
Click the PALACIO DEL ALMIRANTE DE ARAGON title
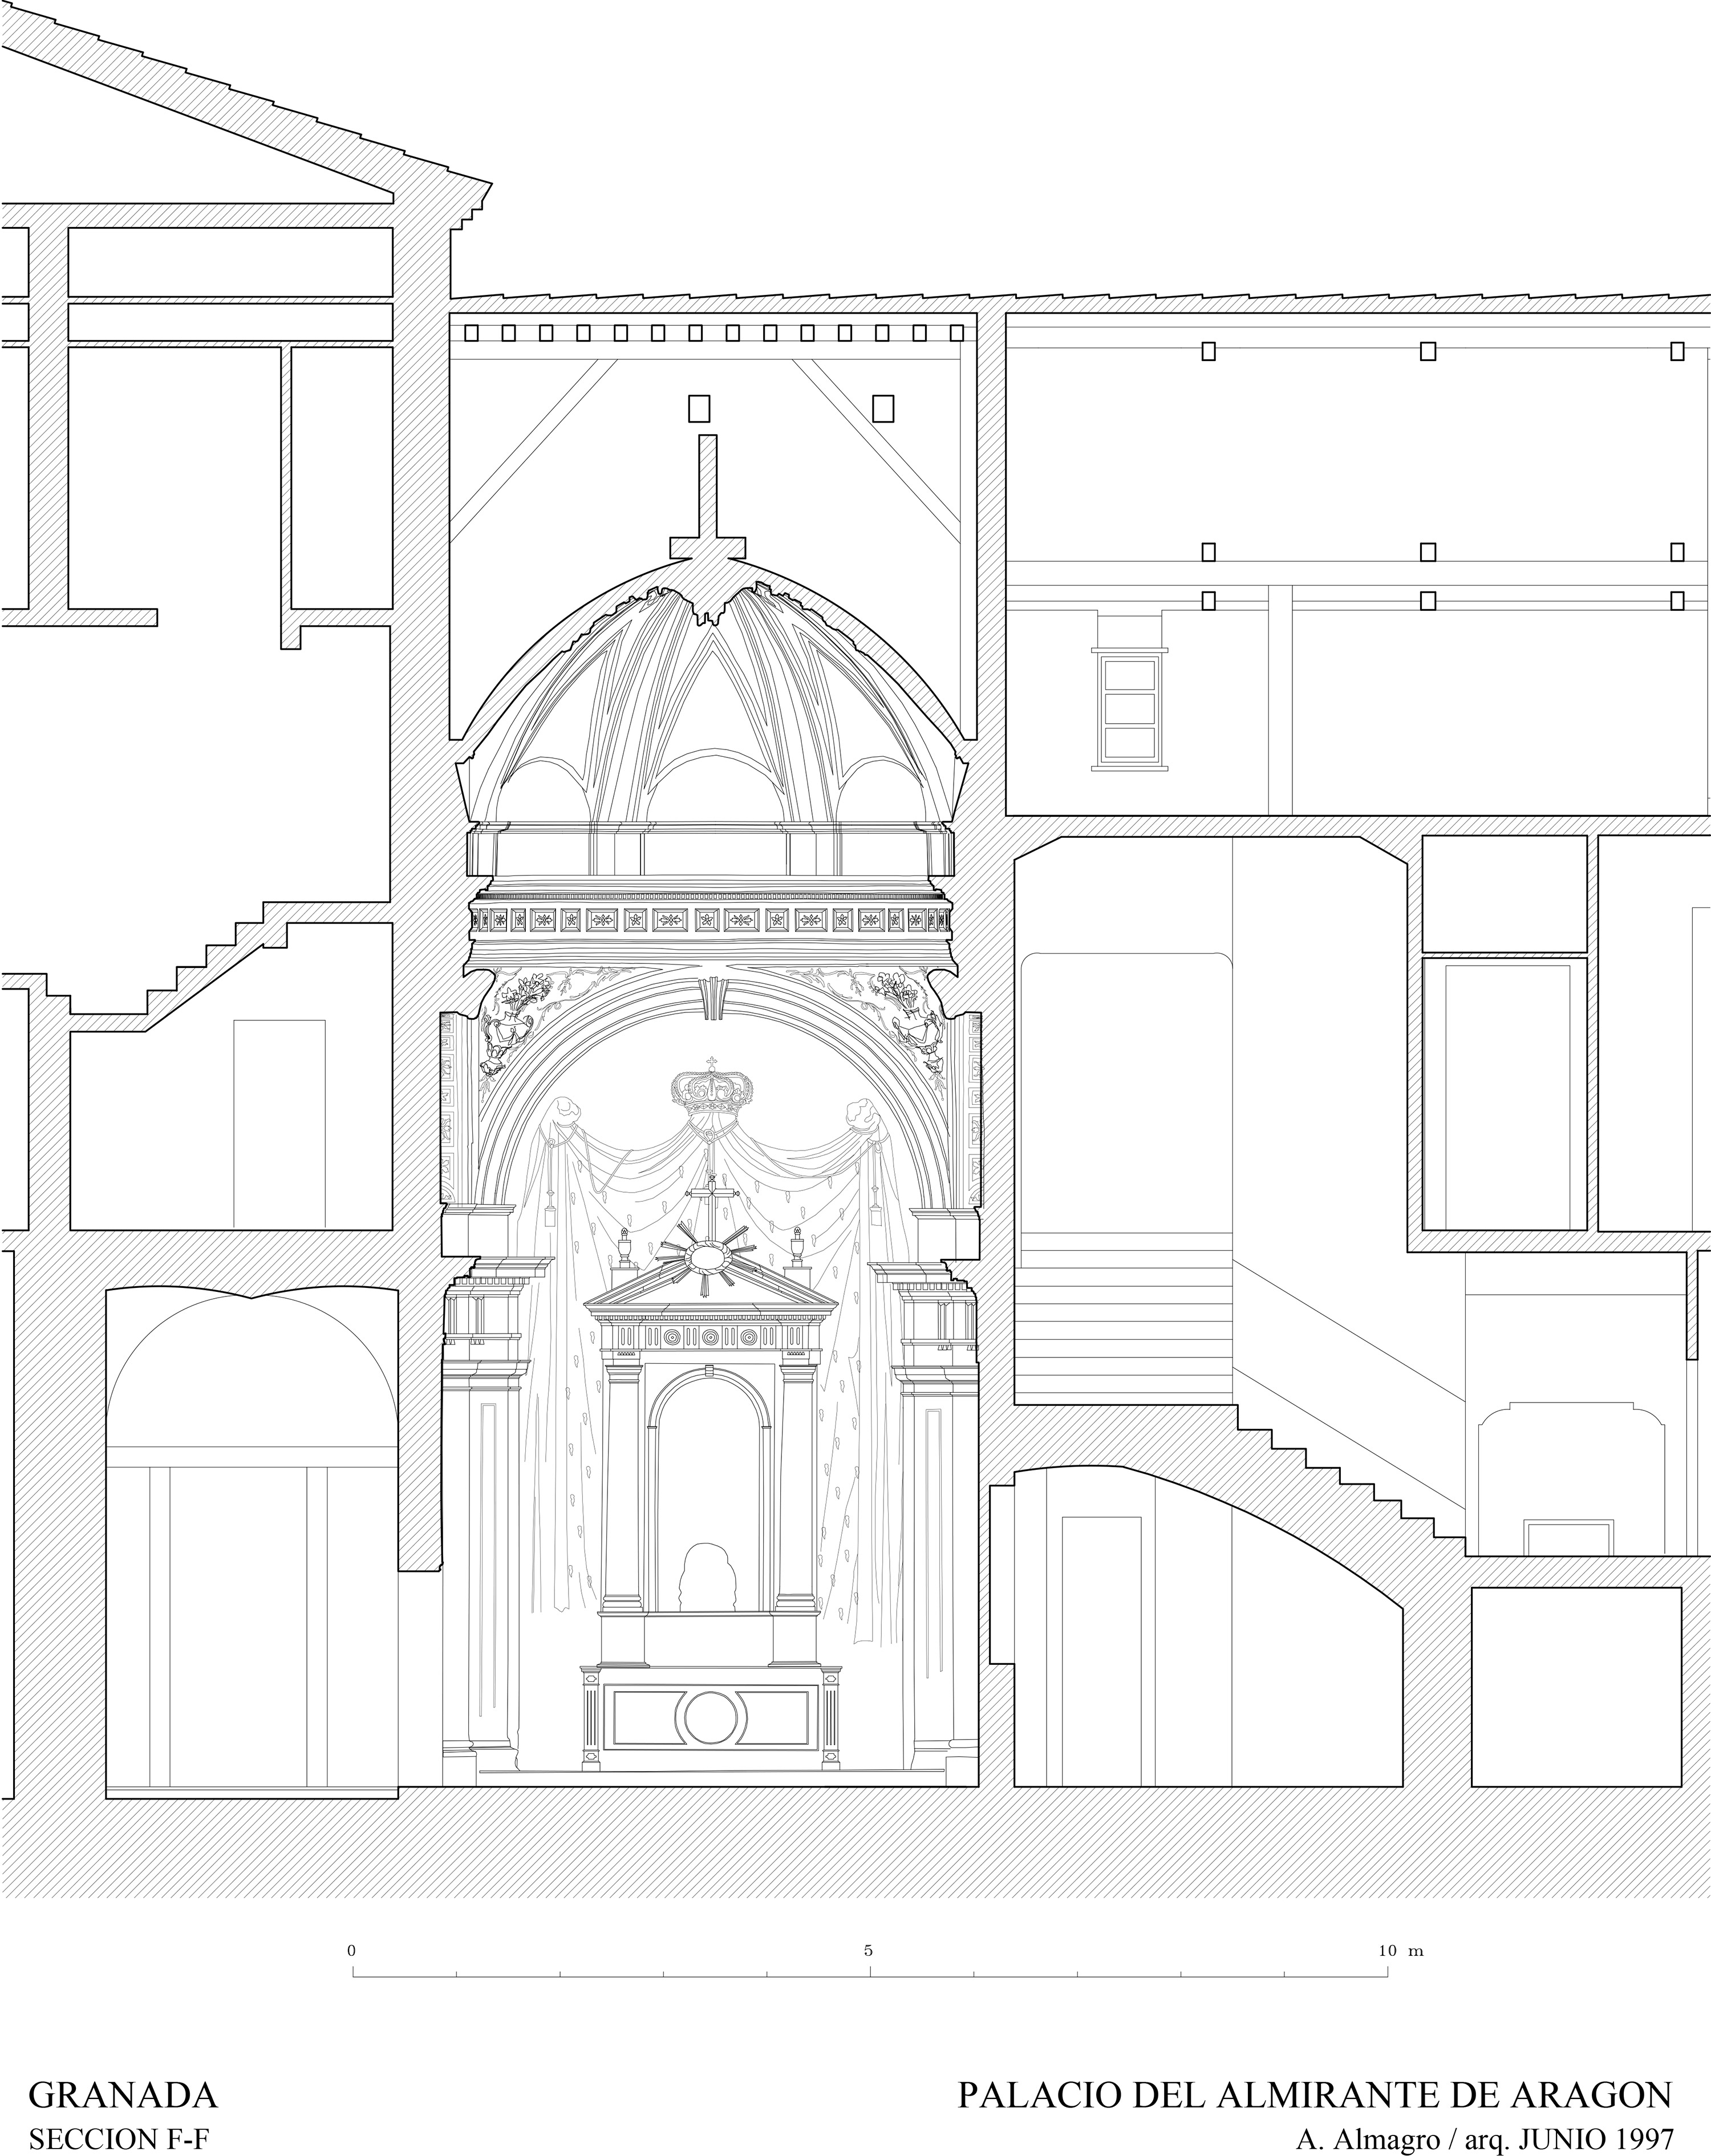click(1315, 2095)
